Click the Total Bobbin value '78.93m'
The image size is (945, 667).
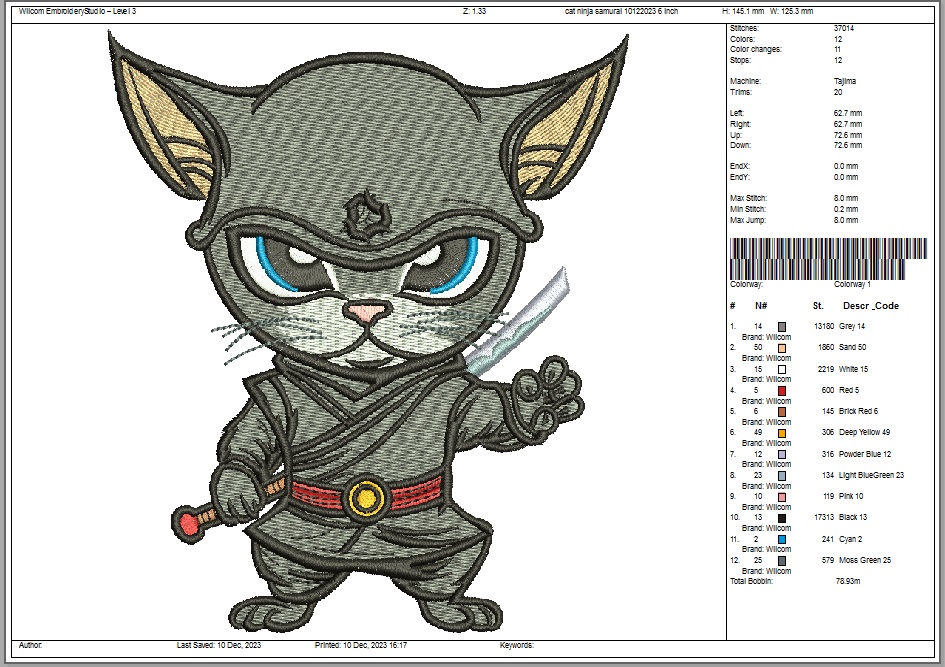click(847, 581)
